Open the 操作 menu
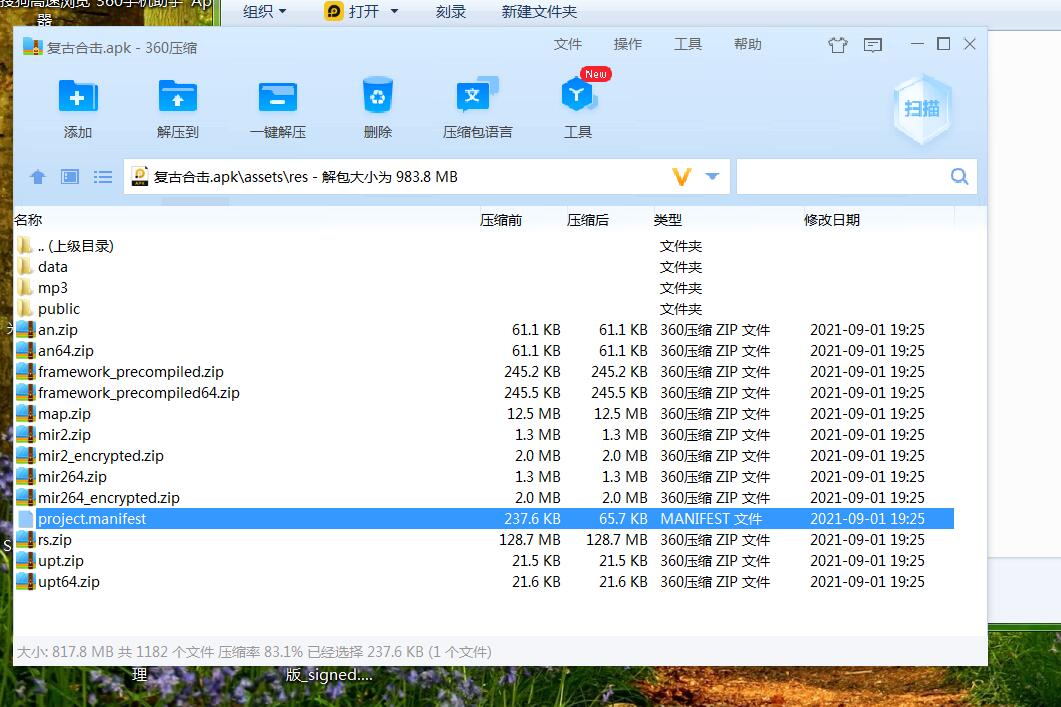Image resolution: width=1061 pixels, height=707 pixels. [627, 44]
